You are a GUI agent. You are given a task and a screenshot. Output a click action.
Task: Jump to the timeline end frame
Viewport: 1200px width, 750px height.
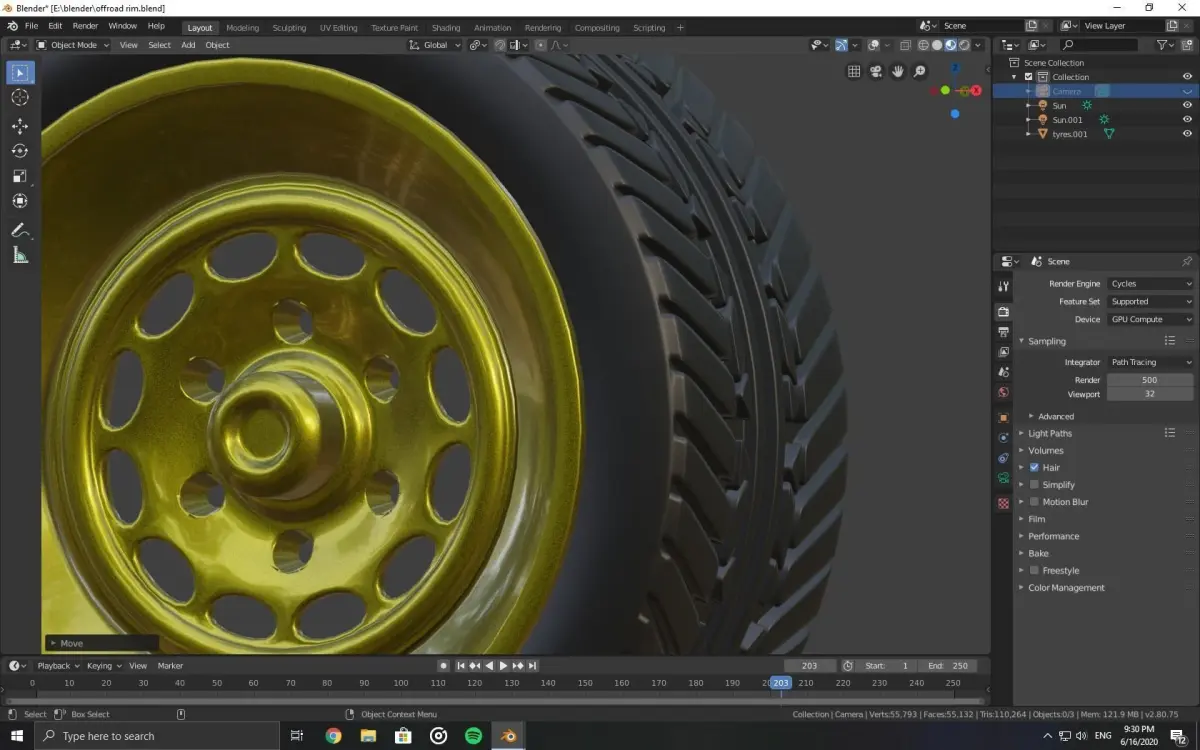point(533,665)
